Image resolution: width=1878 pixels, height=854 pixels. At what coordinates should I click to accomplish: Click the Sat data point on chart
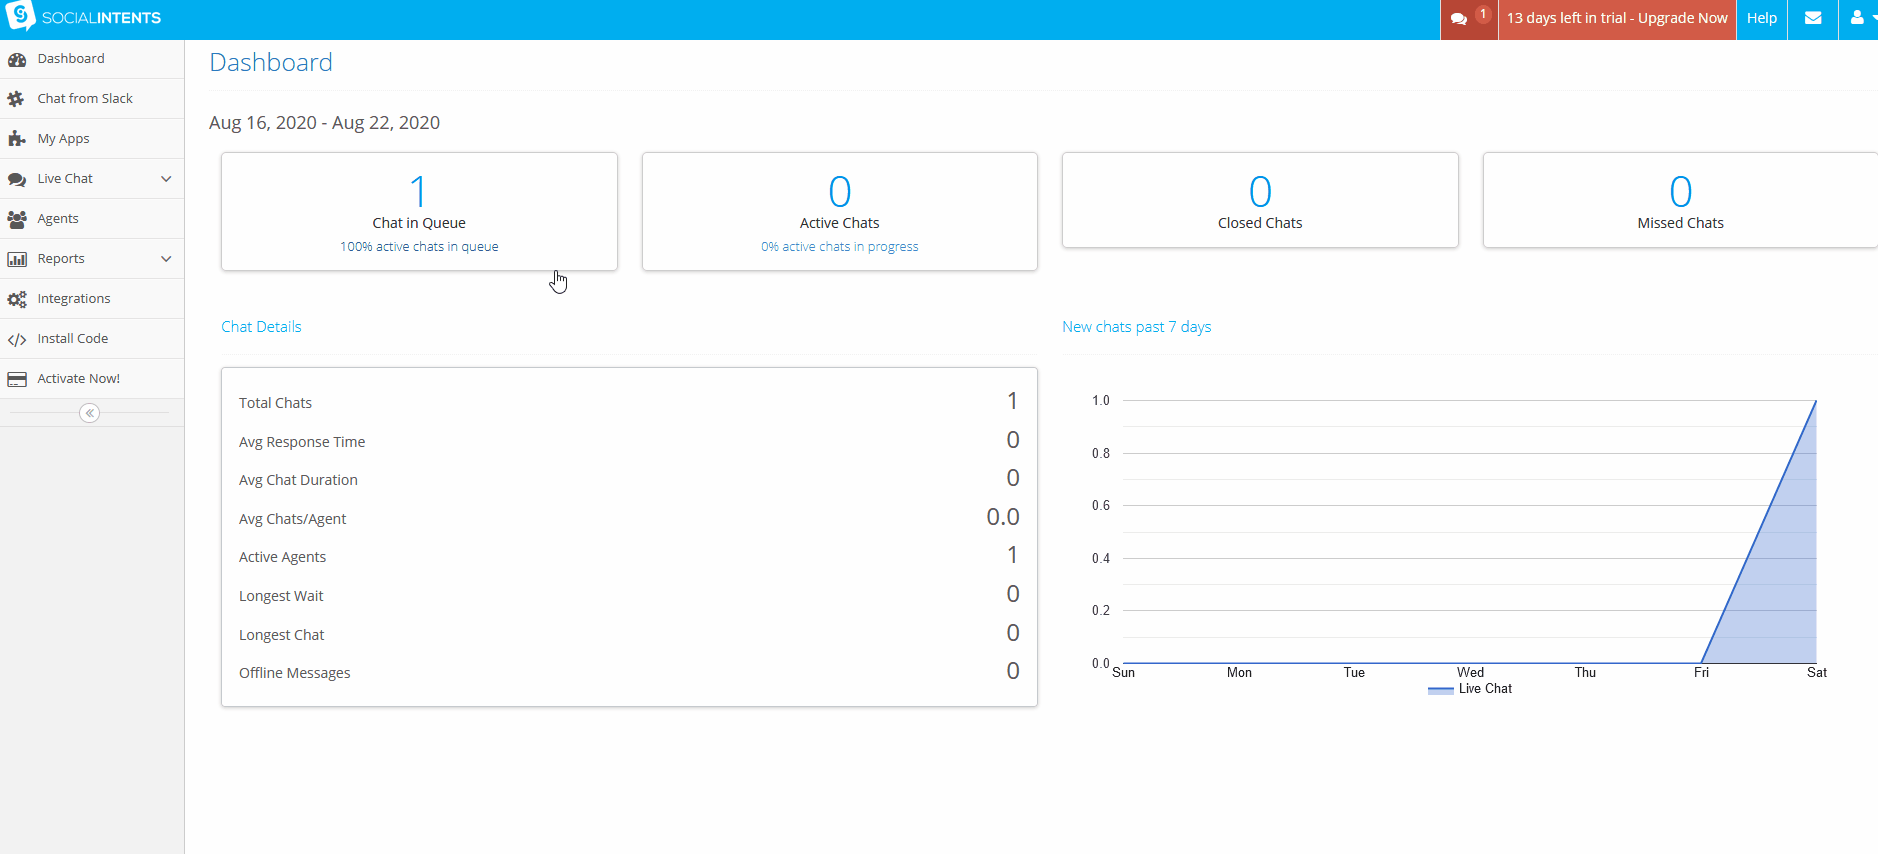(1816, 401)
